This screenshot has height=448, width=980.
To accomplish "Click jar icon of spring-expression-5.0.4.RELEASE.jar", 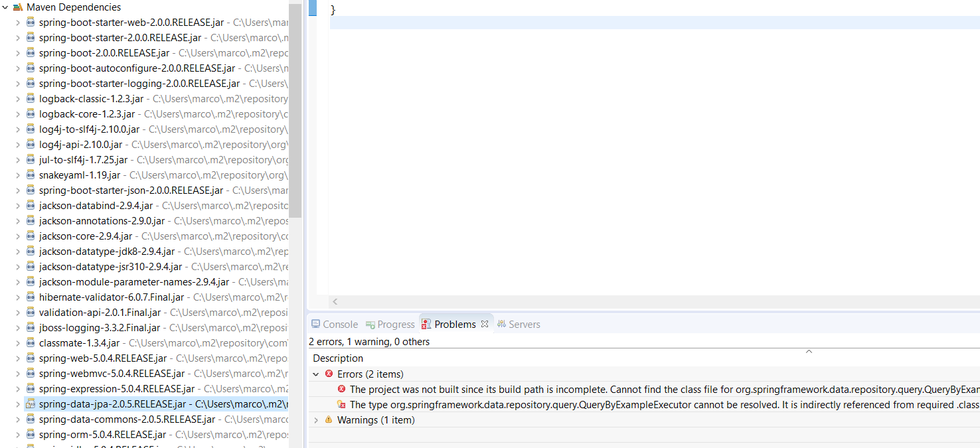I will 31,389.
